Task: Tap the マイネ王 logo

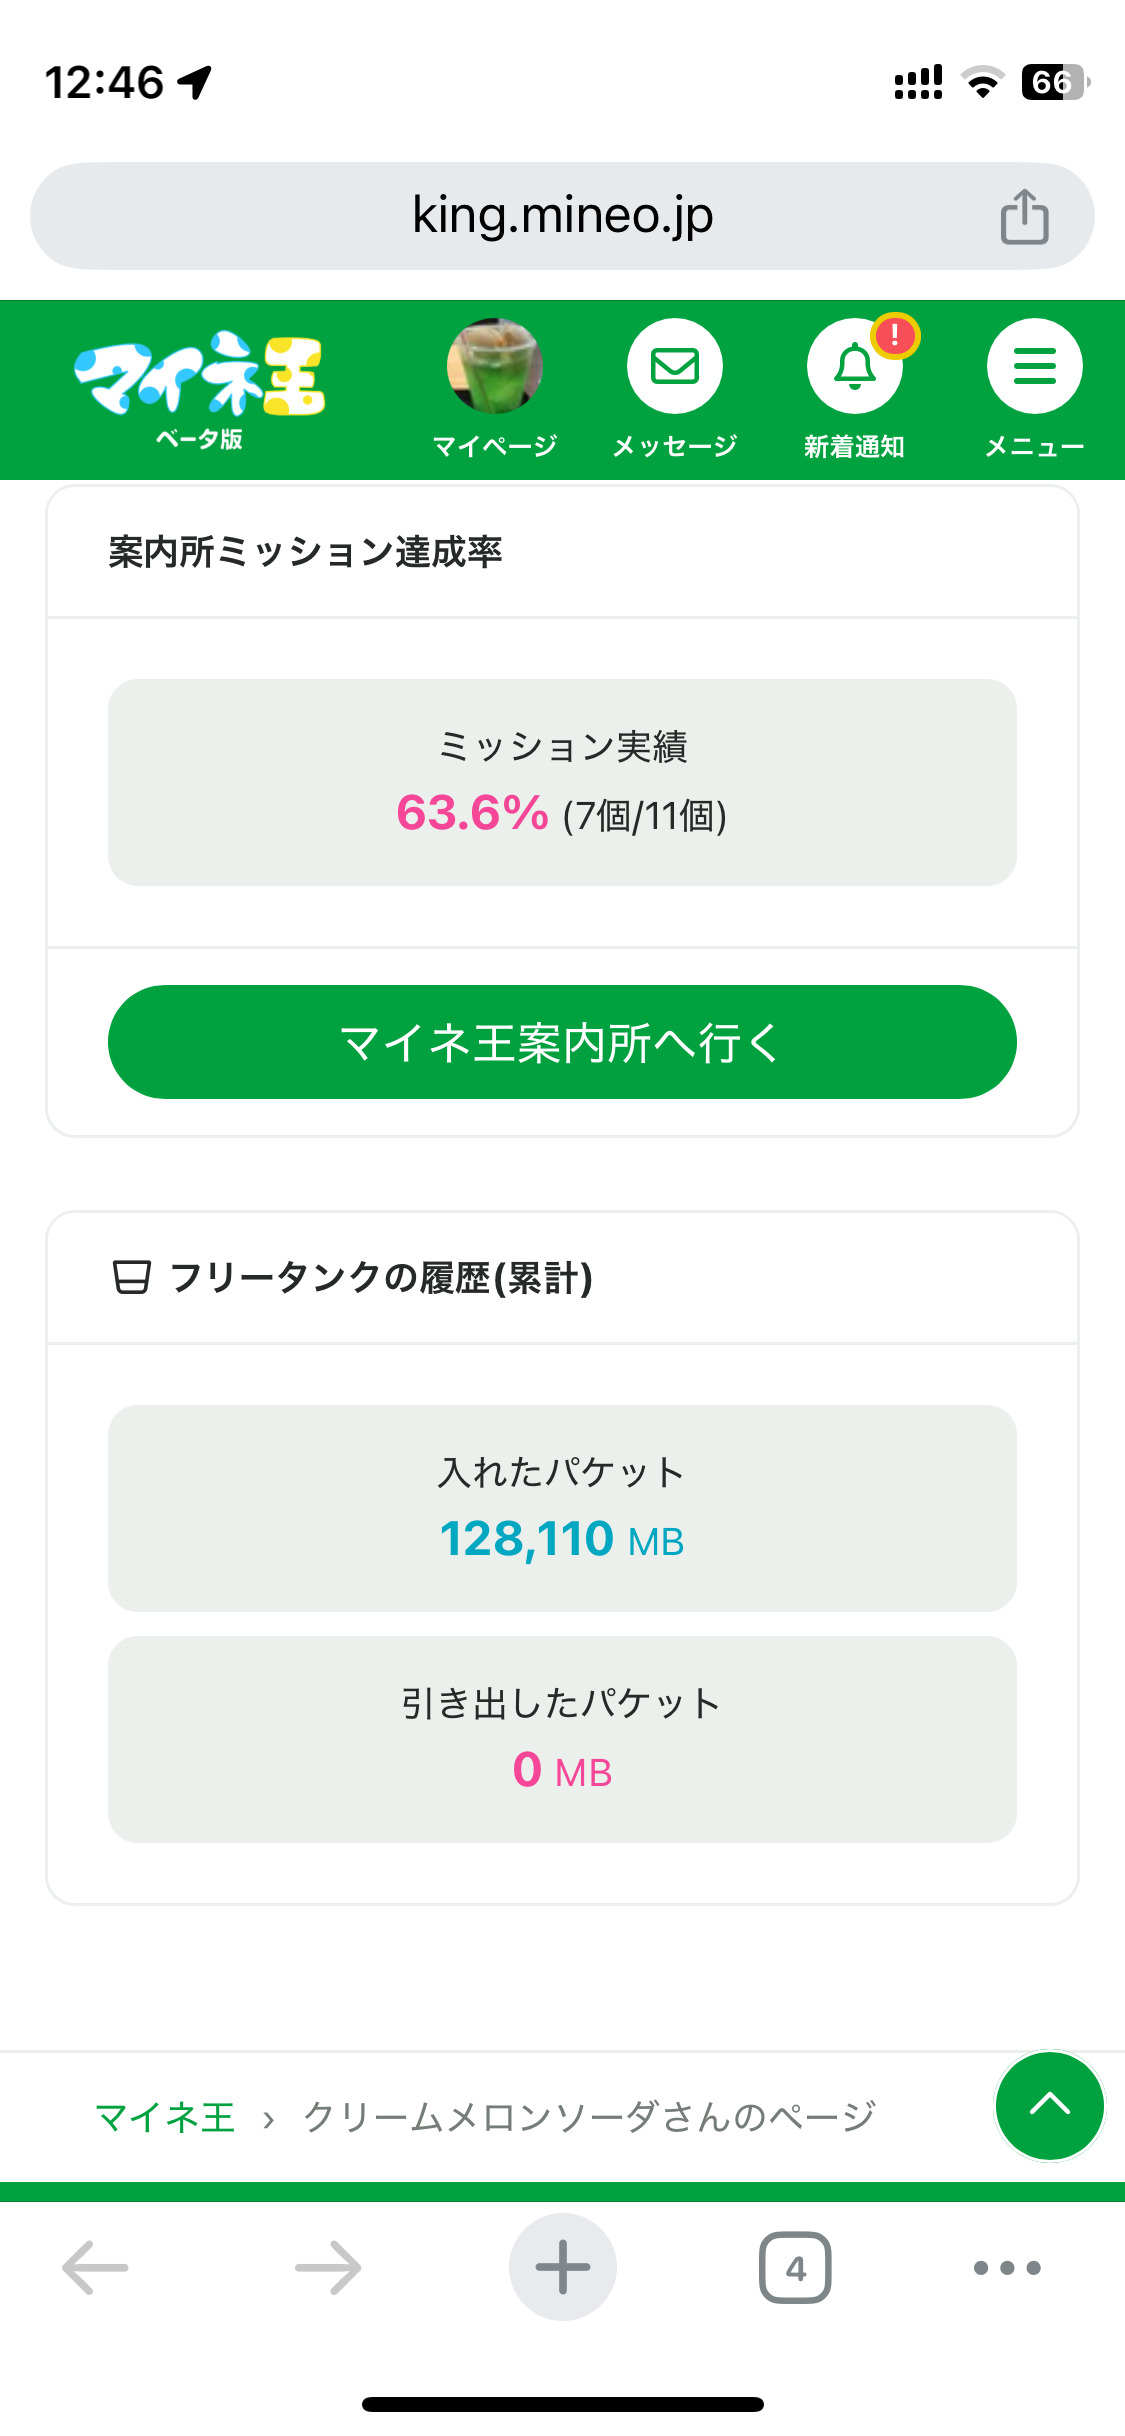Action: (199, 385)
